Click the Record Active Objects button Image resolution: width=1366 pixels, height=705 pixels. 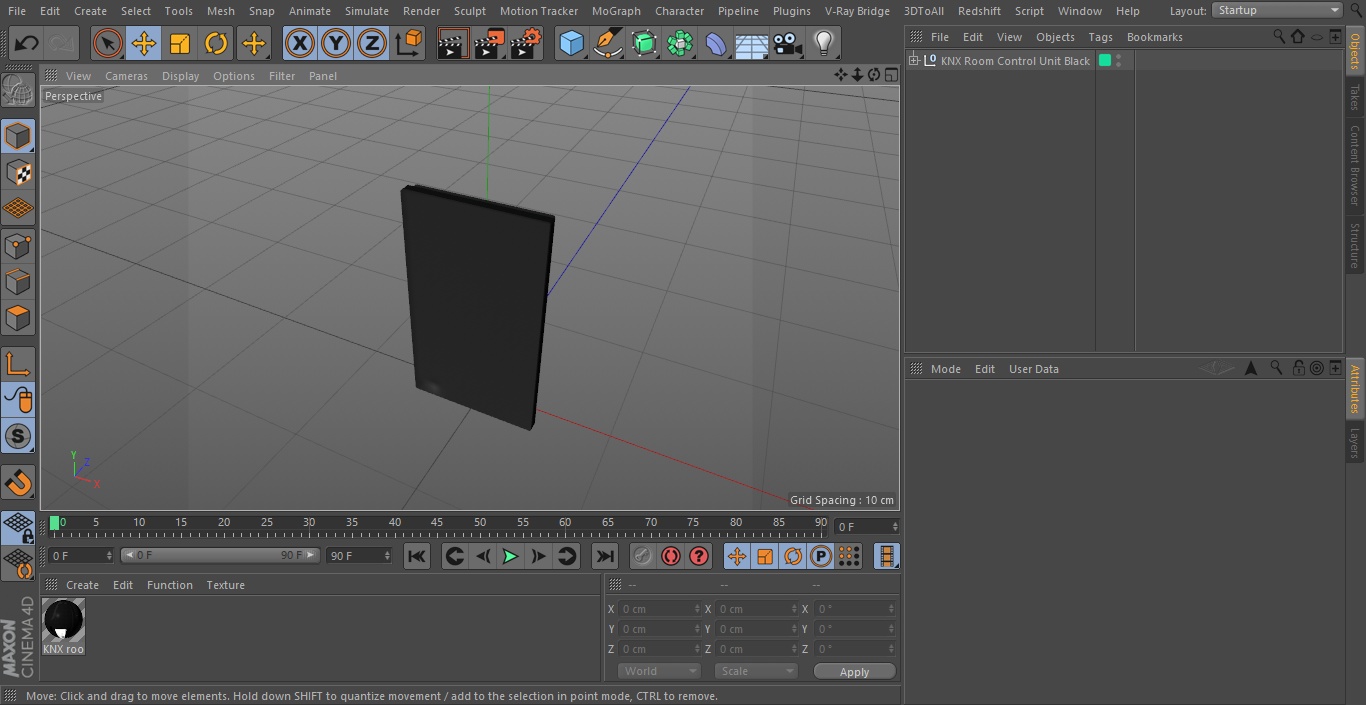(x=643, y=556)
